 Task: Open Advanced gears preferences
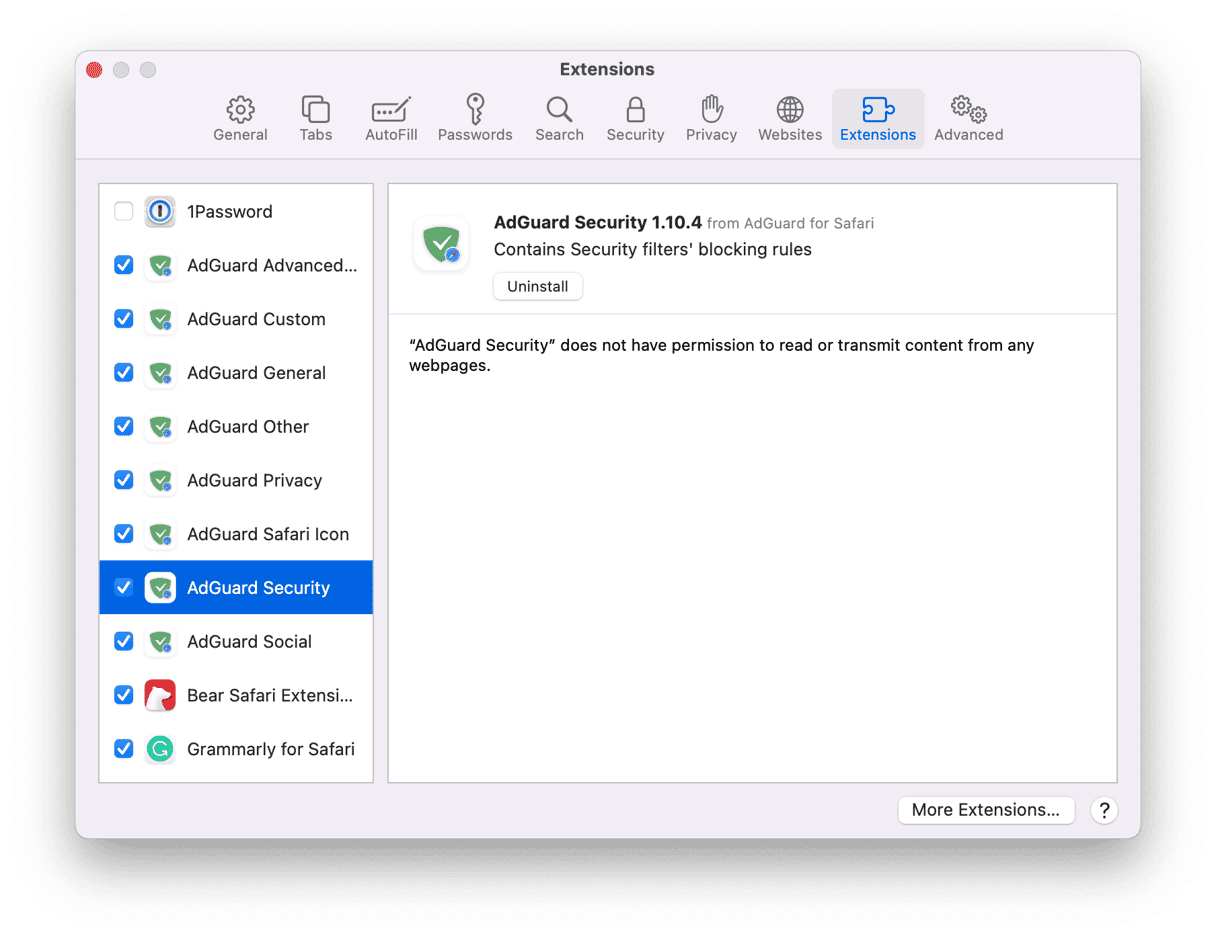pyautogui.click(x=968, y=119)
